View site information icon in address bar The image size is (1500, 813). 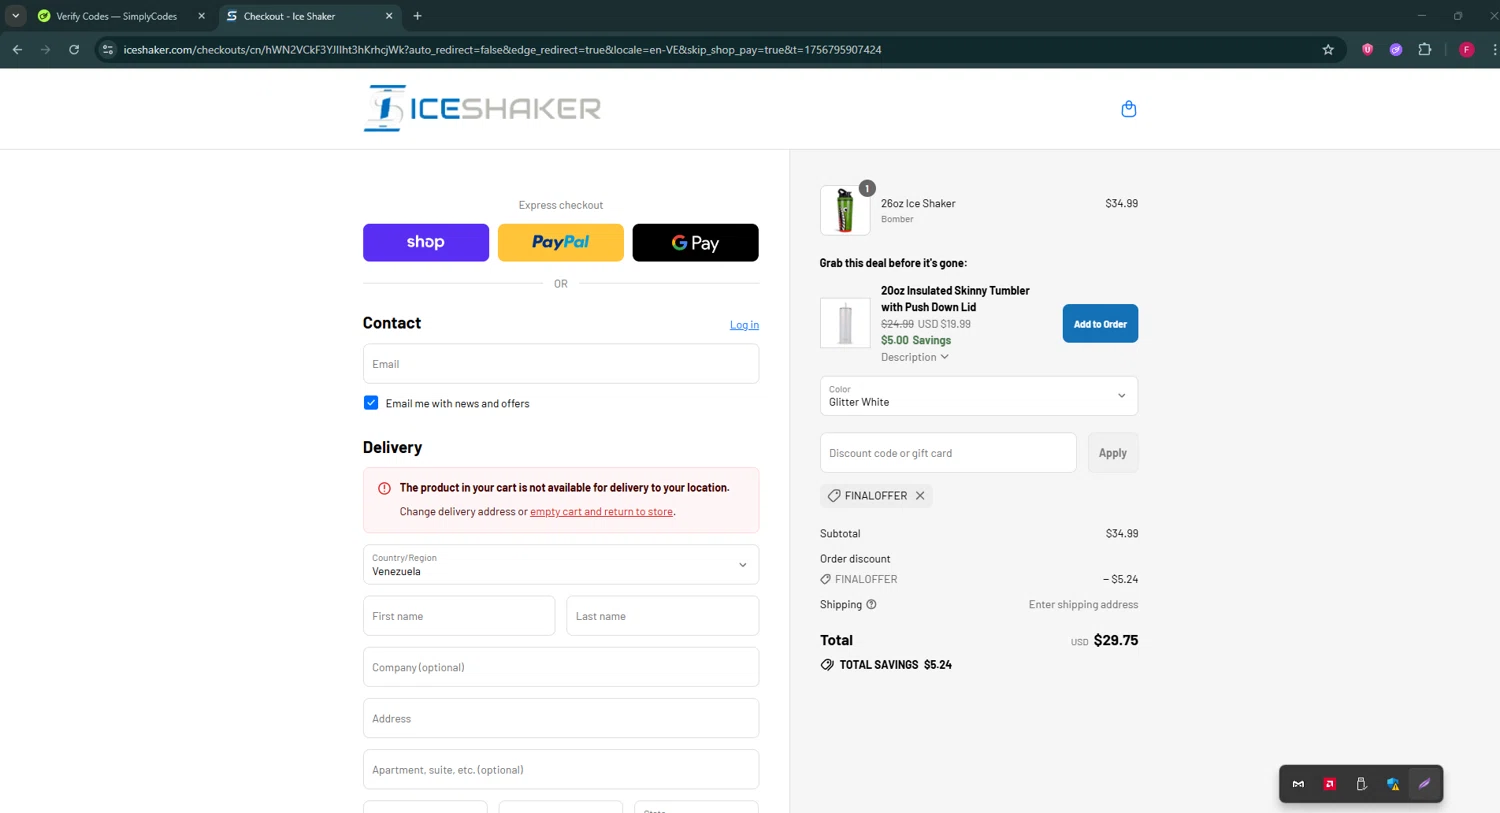point(108,49)
